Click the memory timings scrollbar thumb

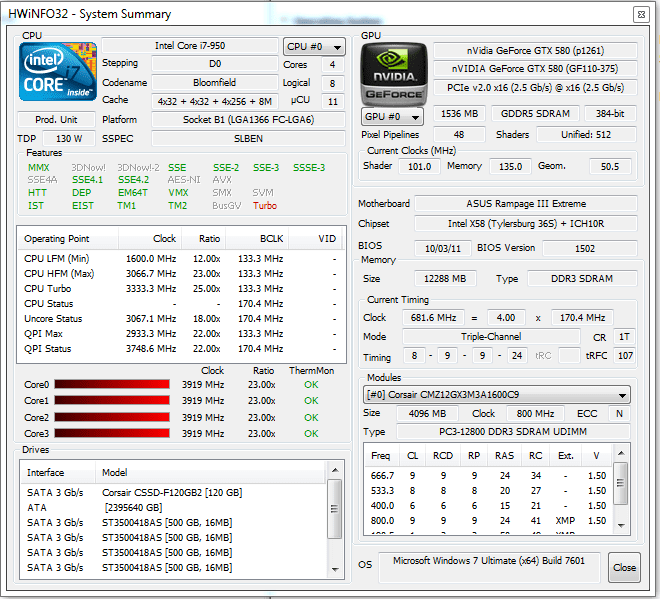620,483
